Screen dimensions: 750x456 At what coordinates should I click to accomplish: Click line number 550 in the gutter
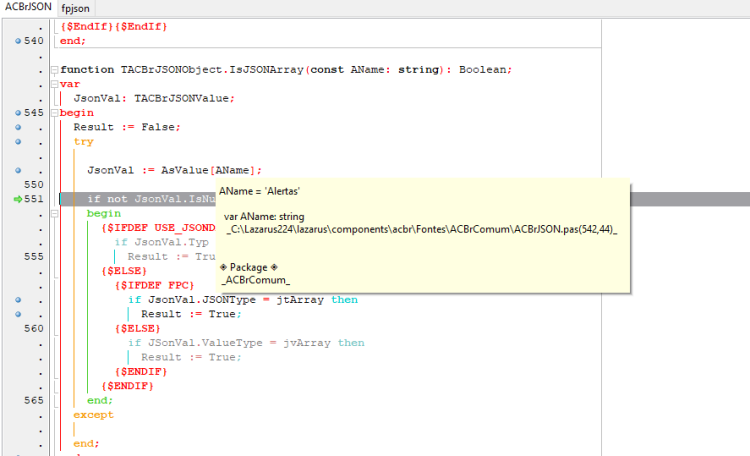click(x=33, y=185)
